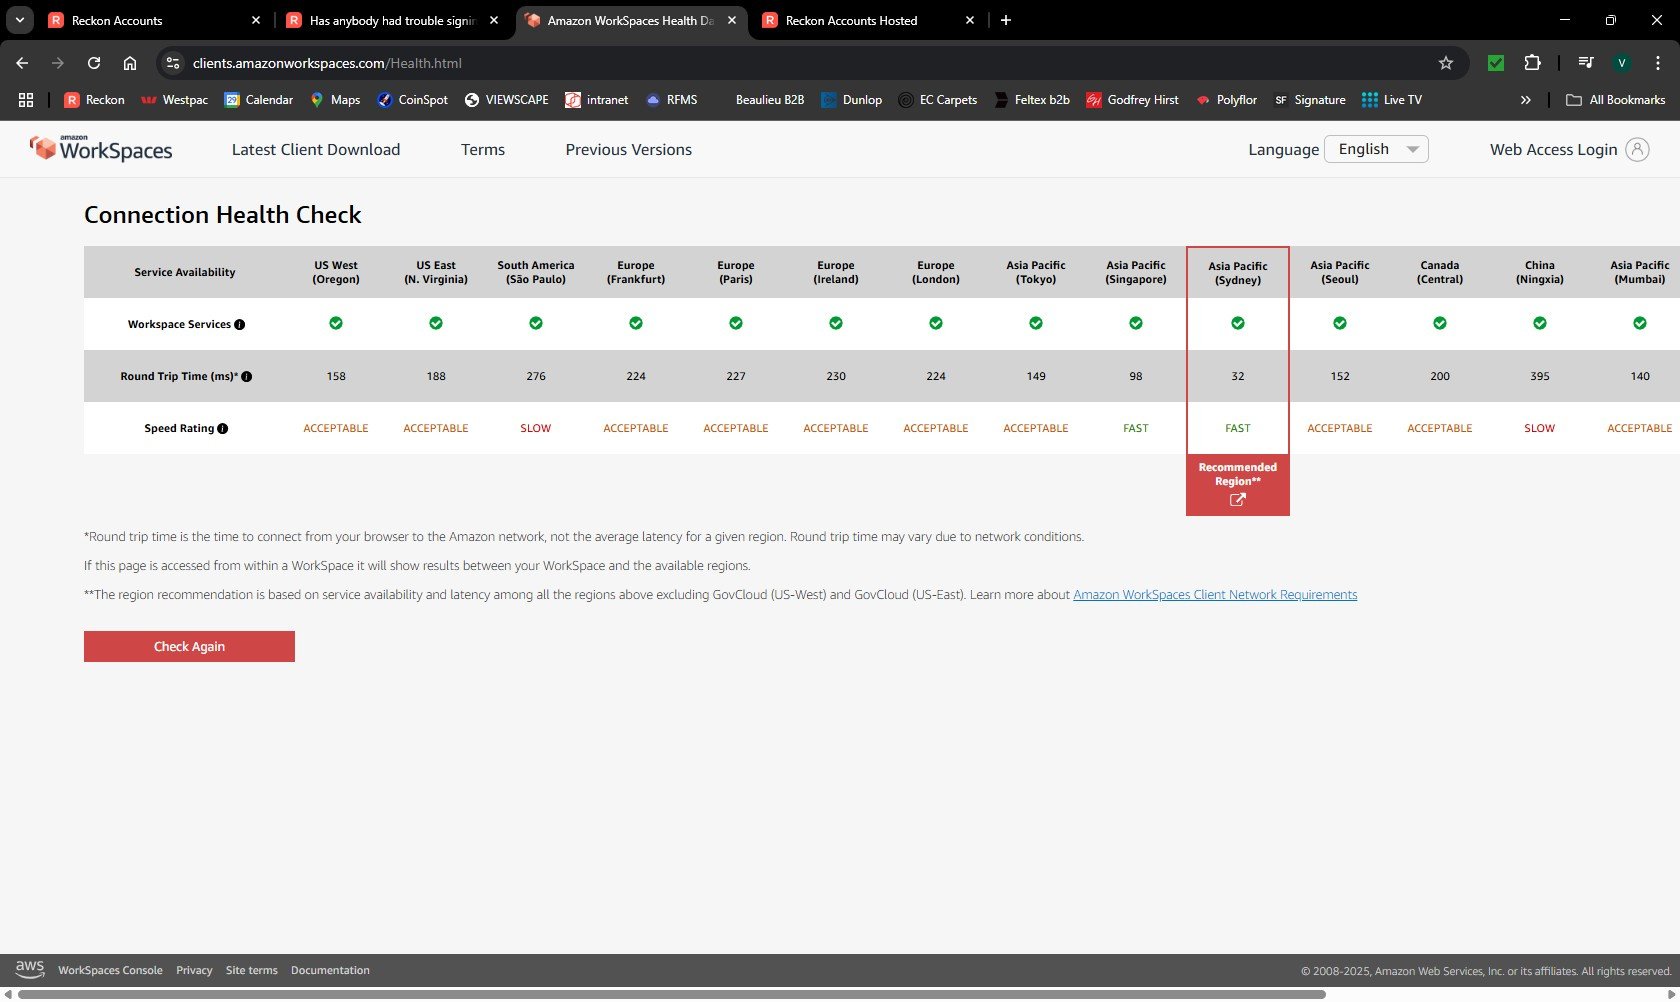Click the green checkmark extension icon
The width and height of the screenshot is (1680, 1002).
tap(1496, 63)
